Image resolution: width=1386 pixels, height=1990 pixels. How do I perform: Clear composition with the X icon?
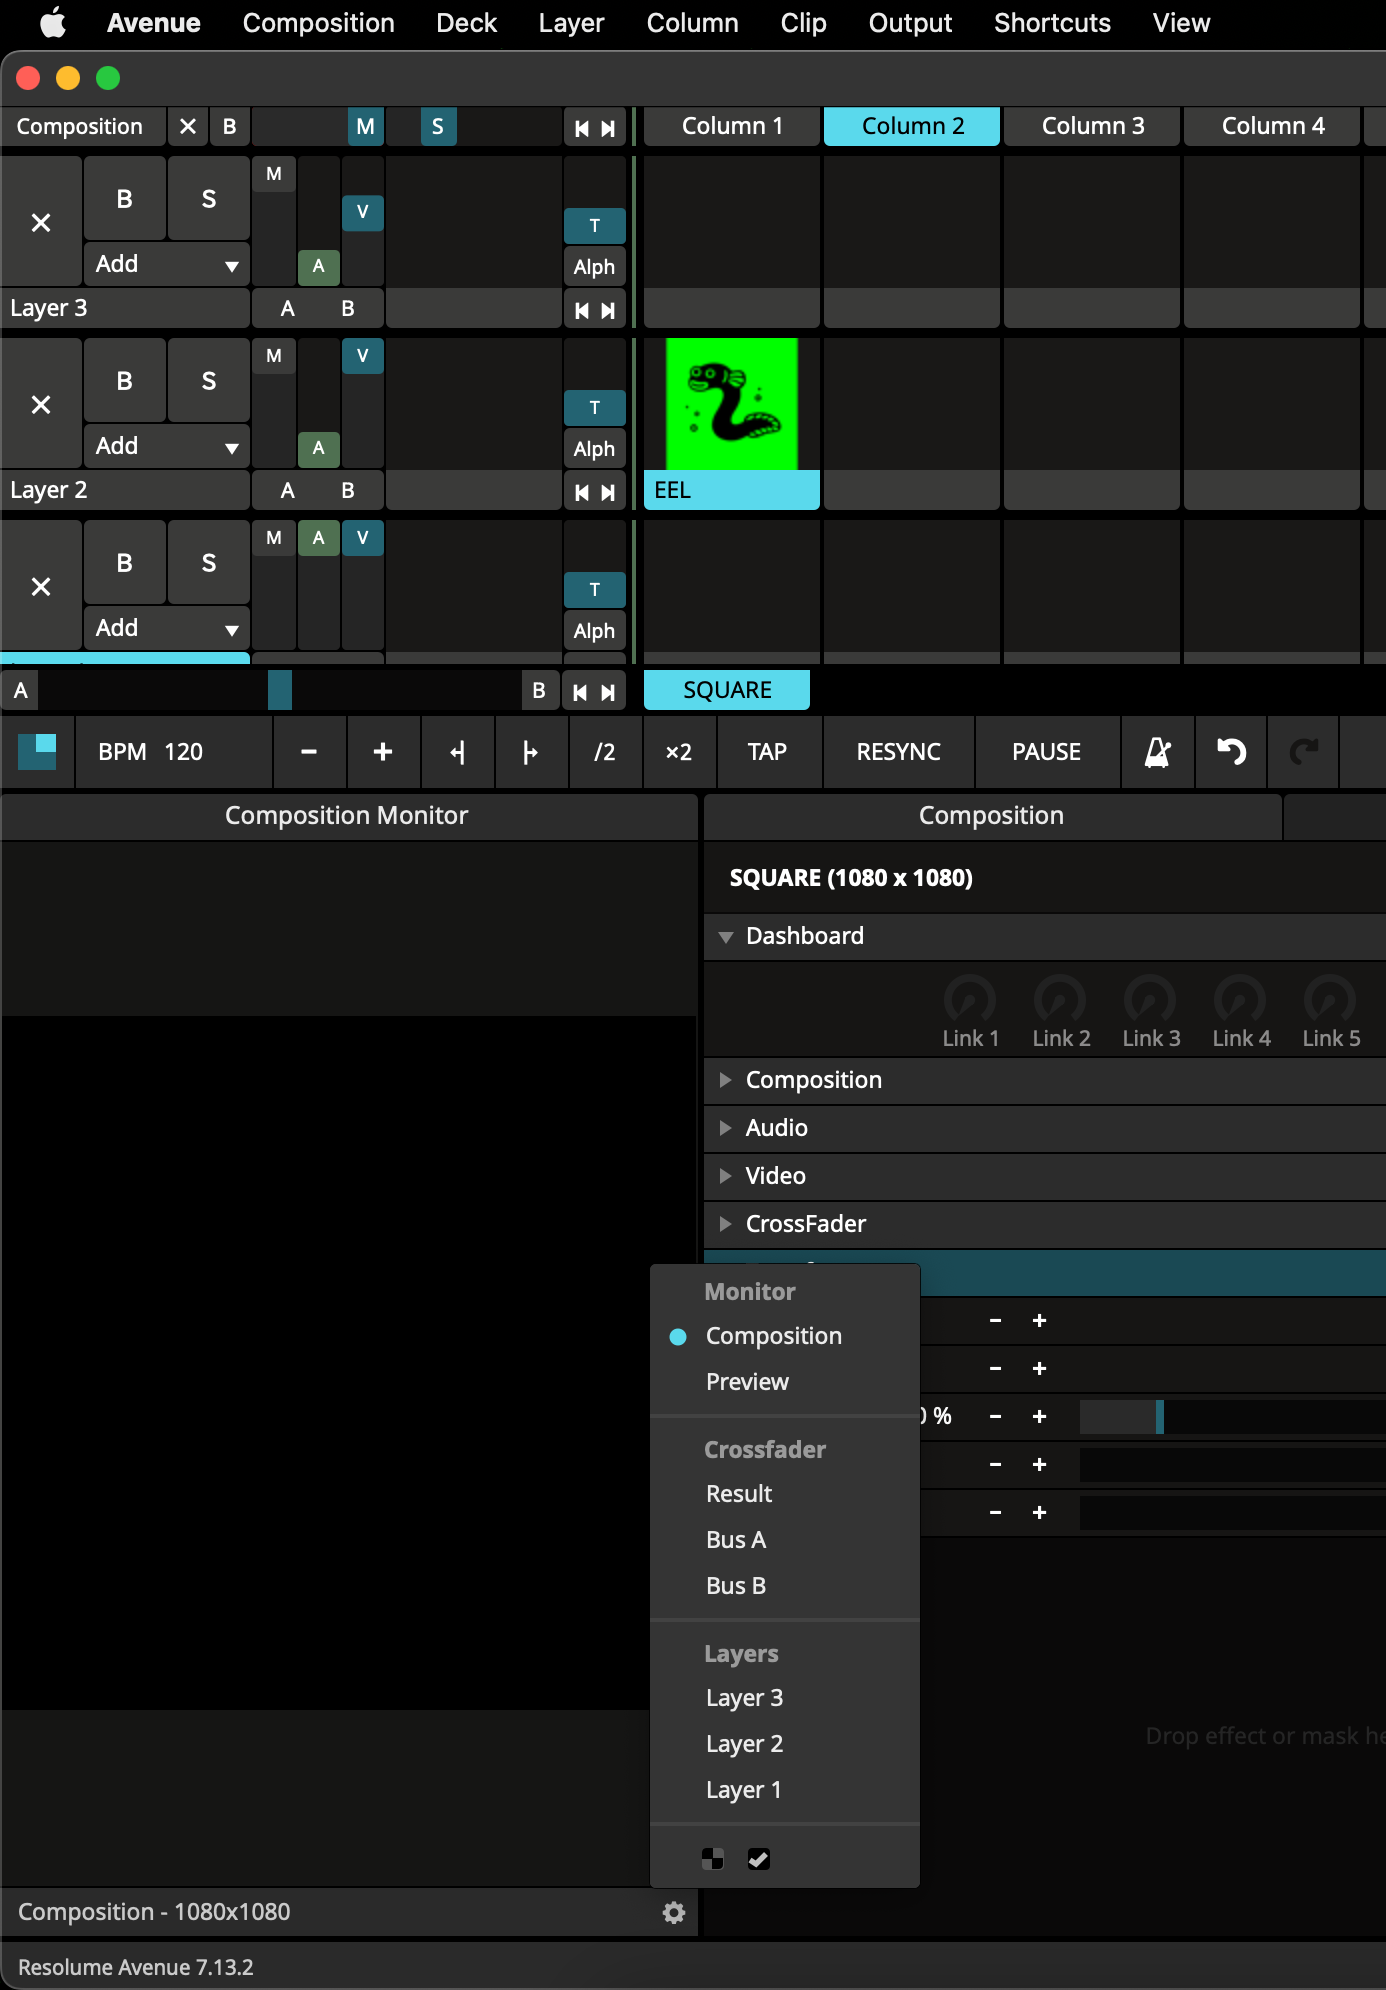[188, 127]
